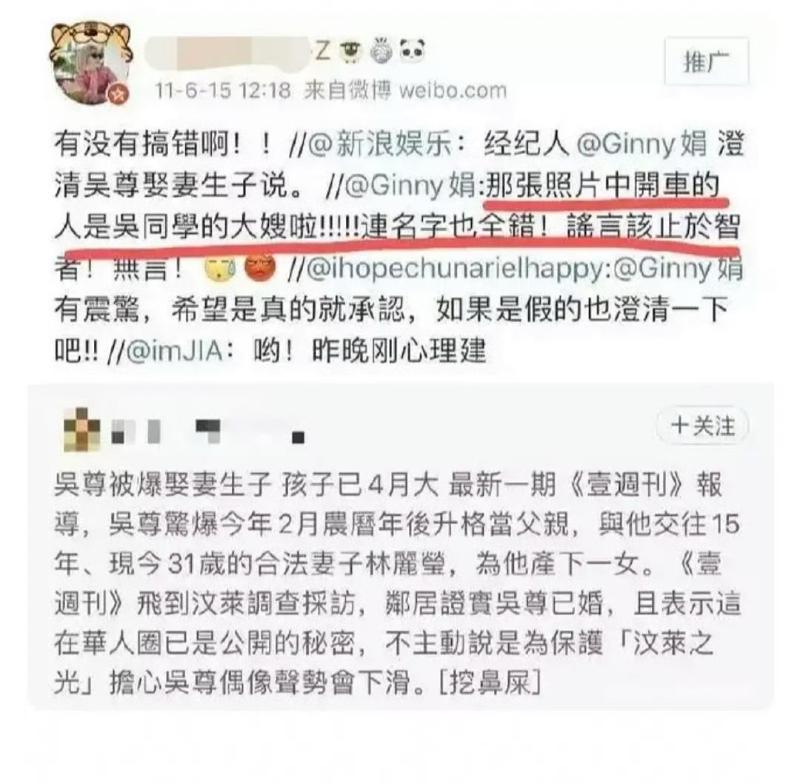The height and width of the screenshot is (784, 800).
Task: Click the 推广 promote button
Action: pyautogui.click(x=706, y=61)
